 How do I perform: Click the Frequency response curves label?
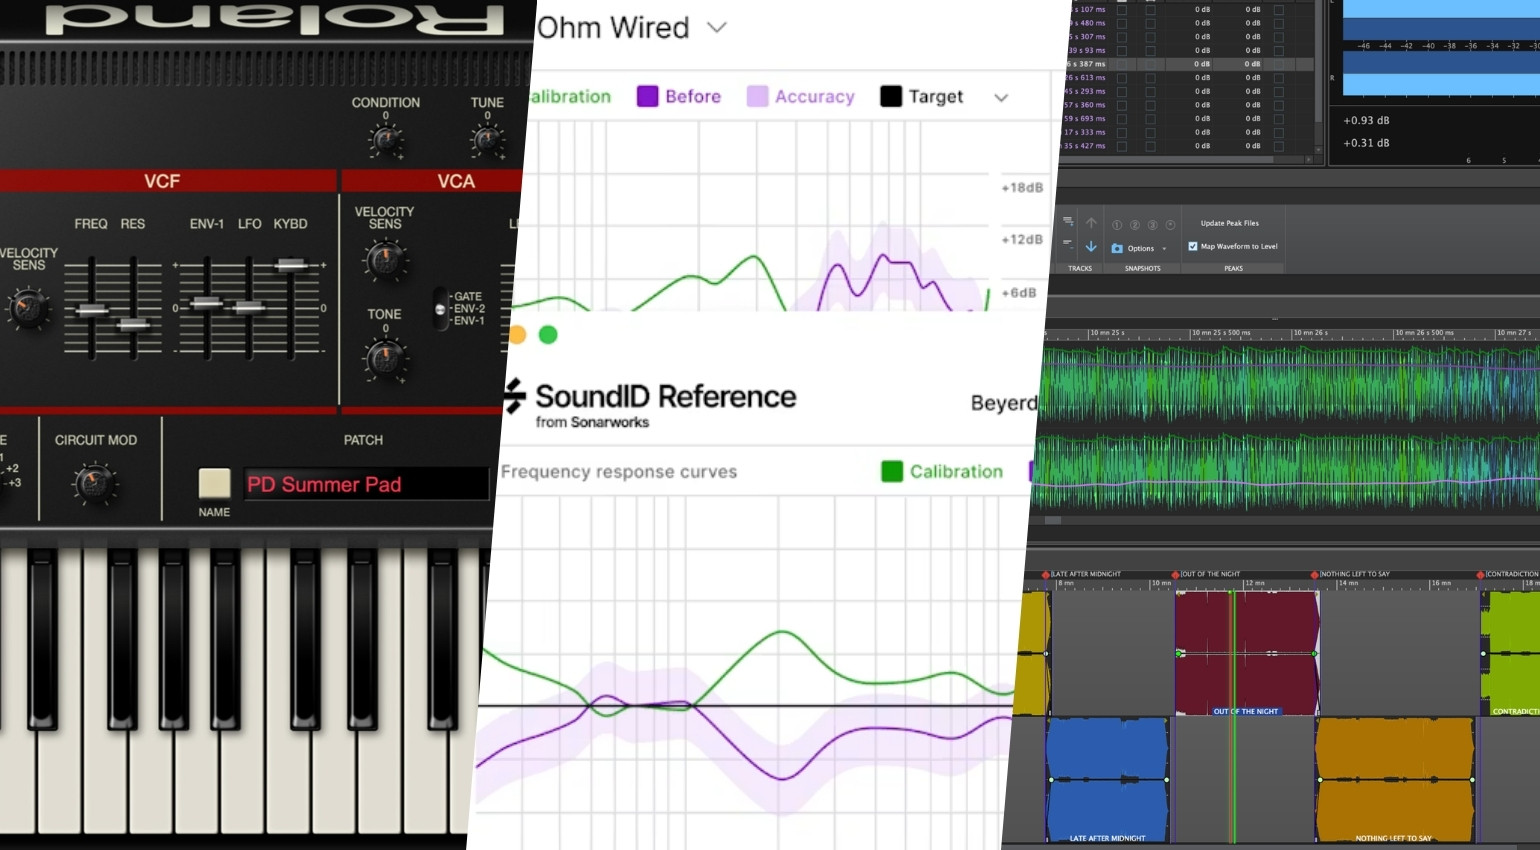pos(619,472)
